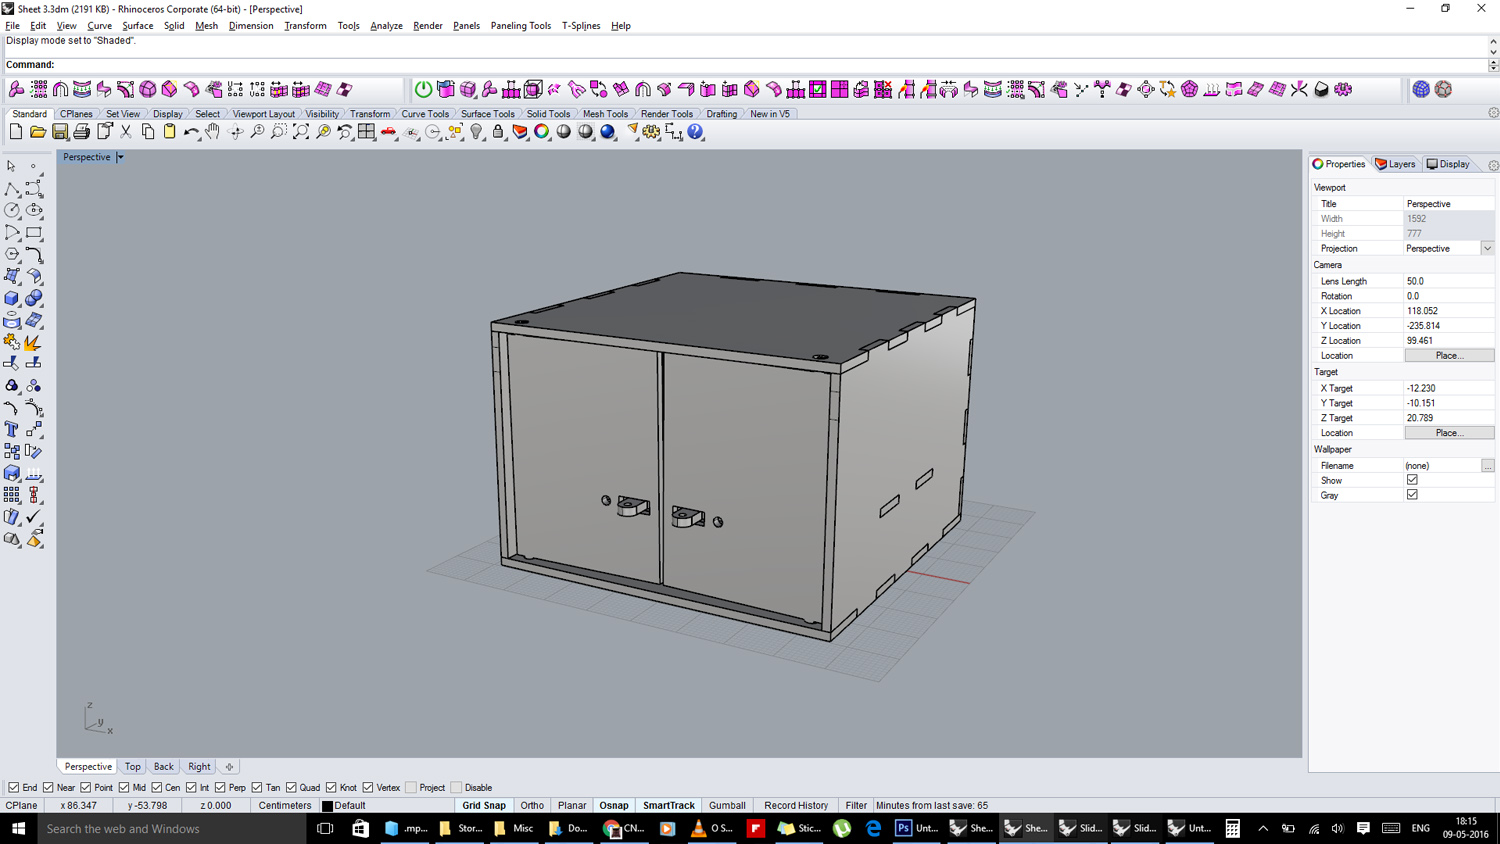Screen dimensions: 1500x844
Task: Toggle Grid Snap in status bar
Action: (484, 805)
